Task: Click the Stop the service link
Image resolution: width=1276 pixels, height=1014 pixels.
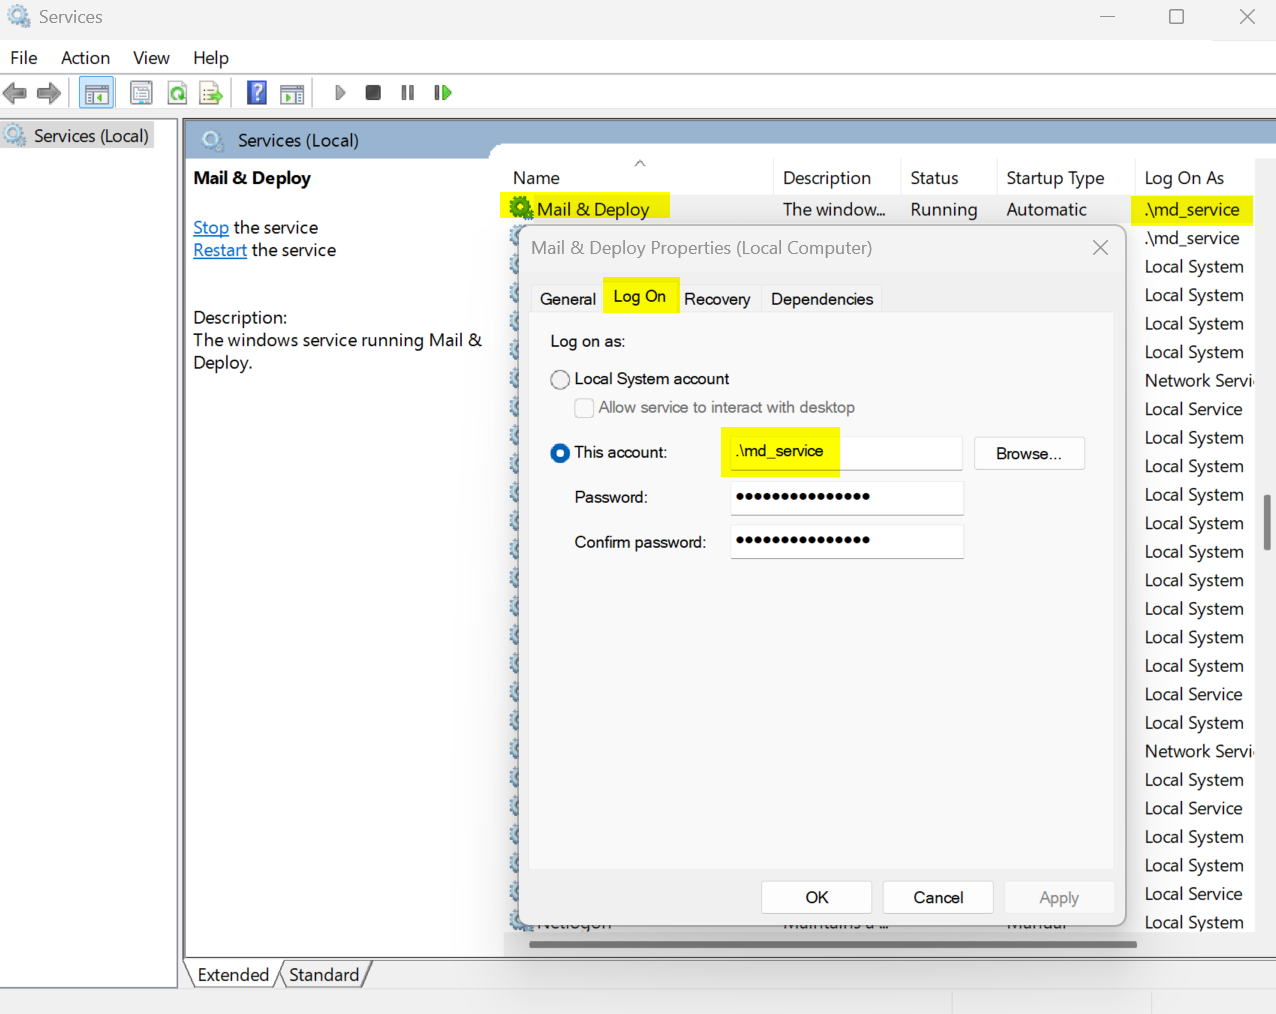Action: [x=211, y=228]
